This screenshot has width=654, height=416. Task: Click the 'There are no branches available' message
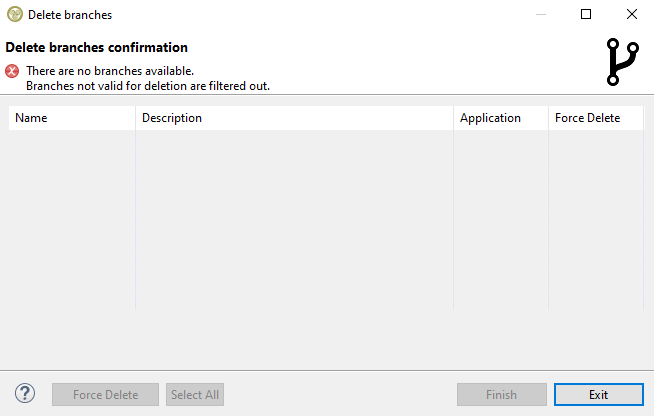110,71
